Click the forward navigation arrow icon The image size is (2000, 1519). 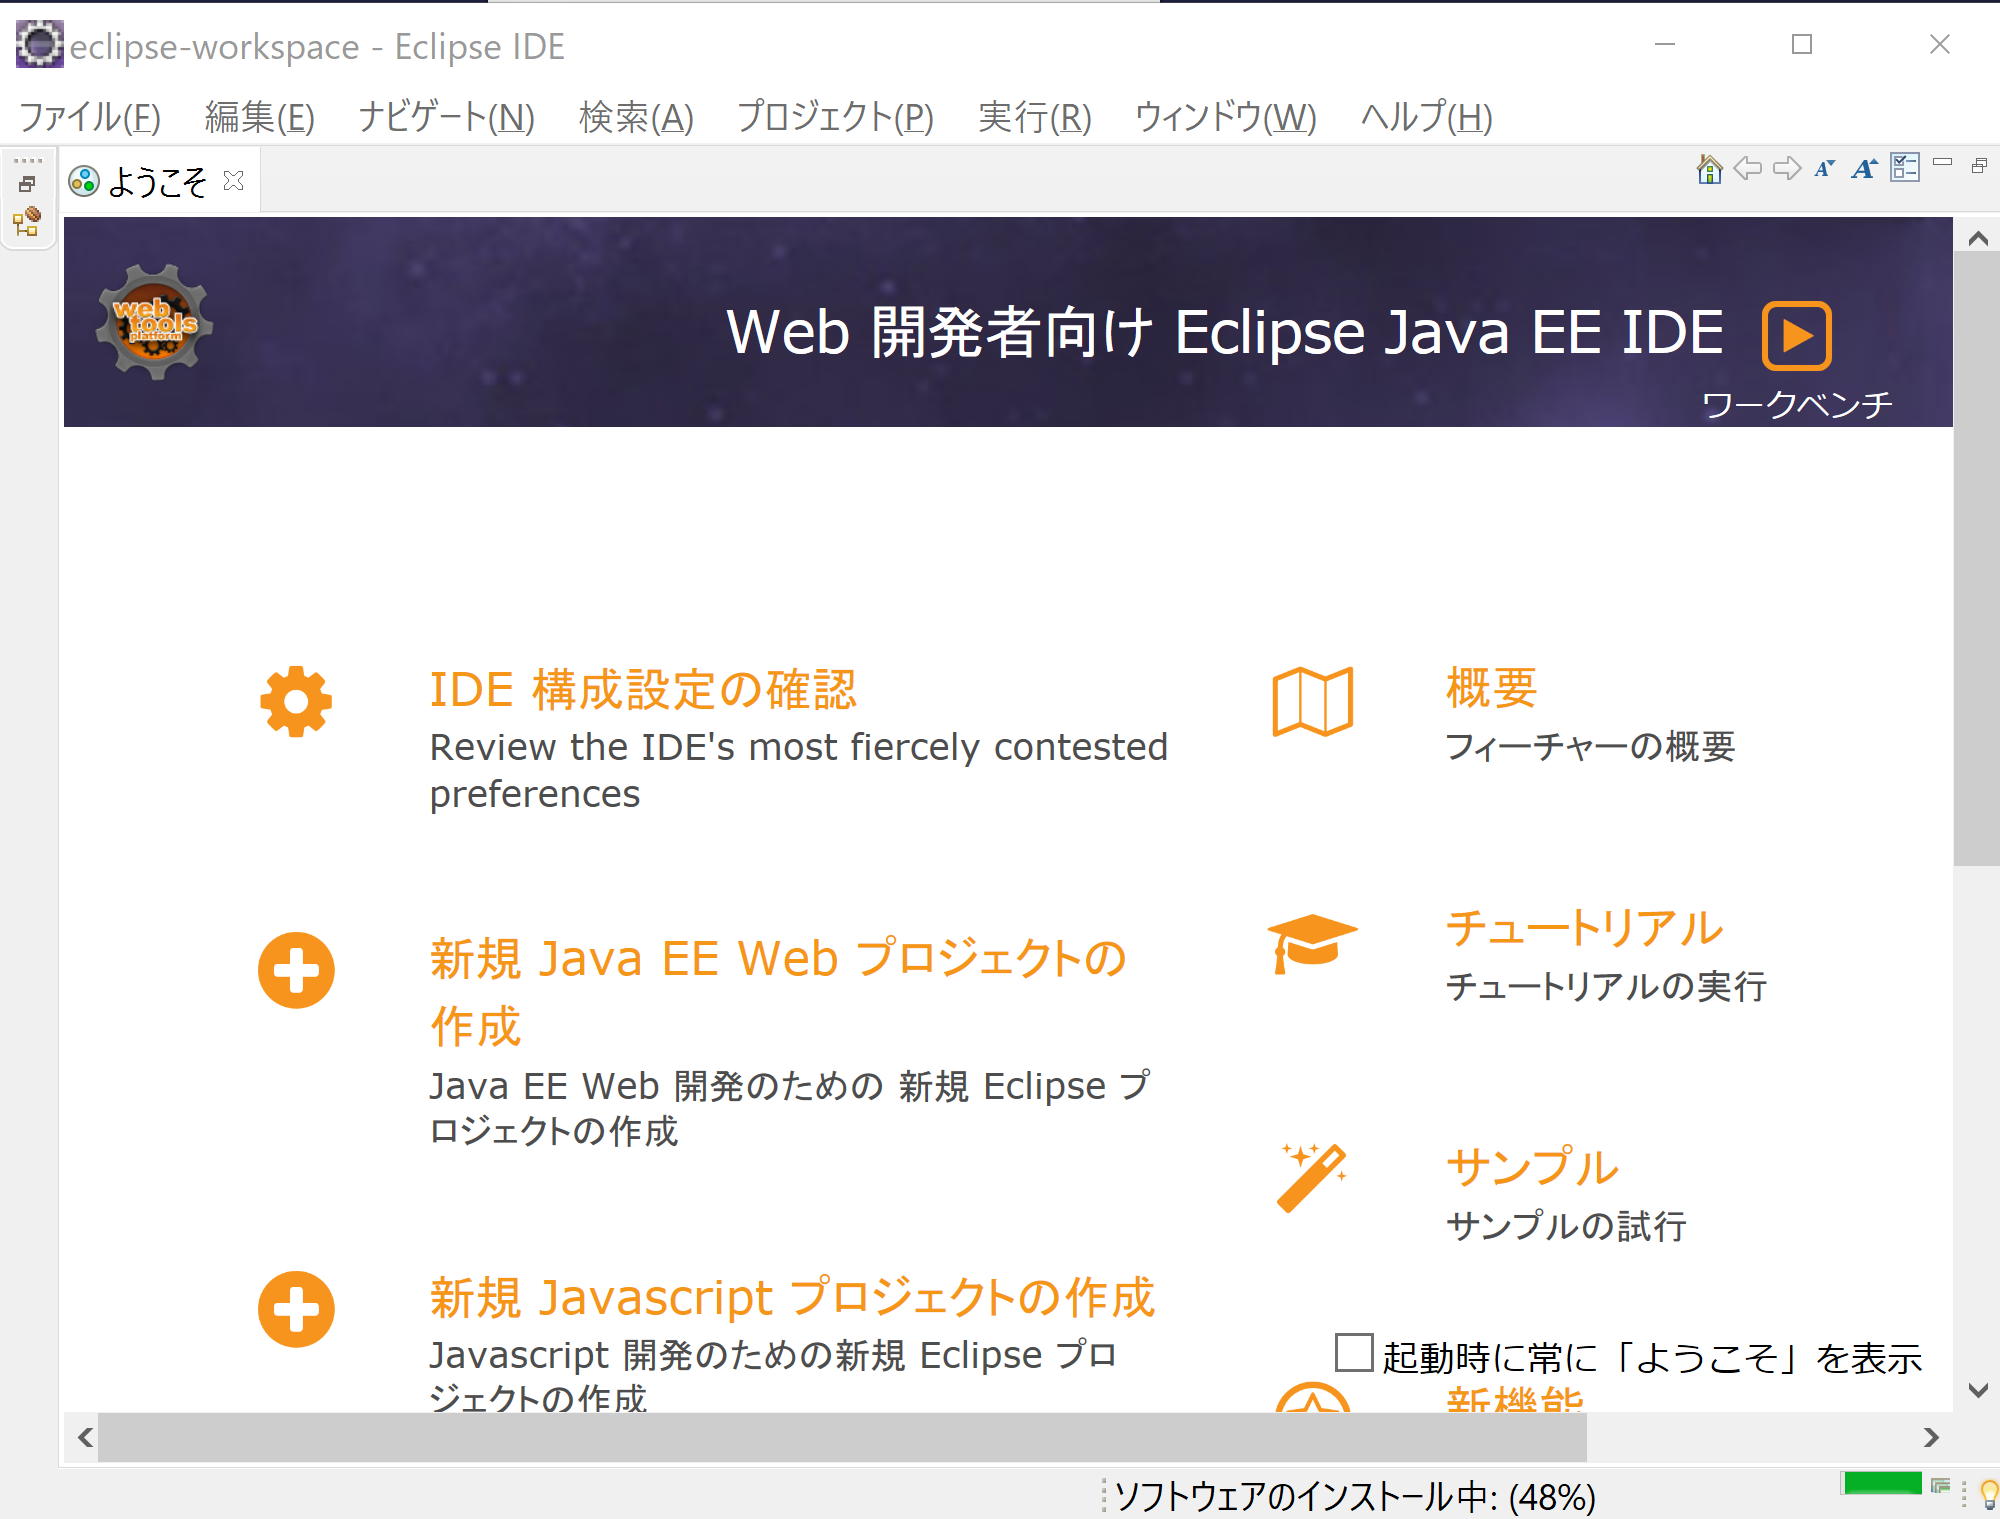click(x=1787, y=168)
